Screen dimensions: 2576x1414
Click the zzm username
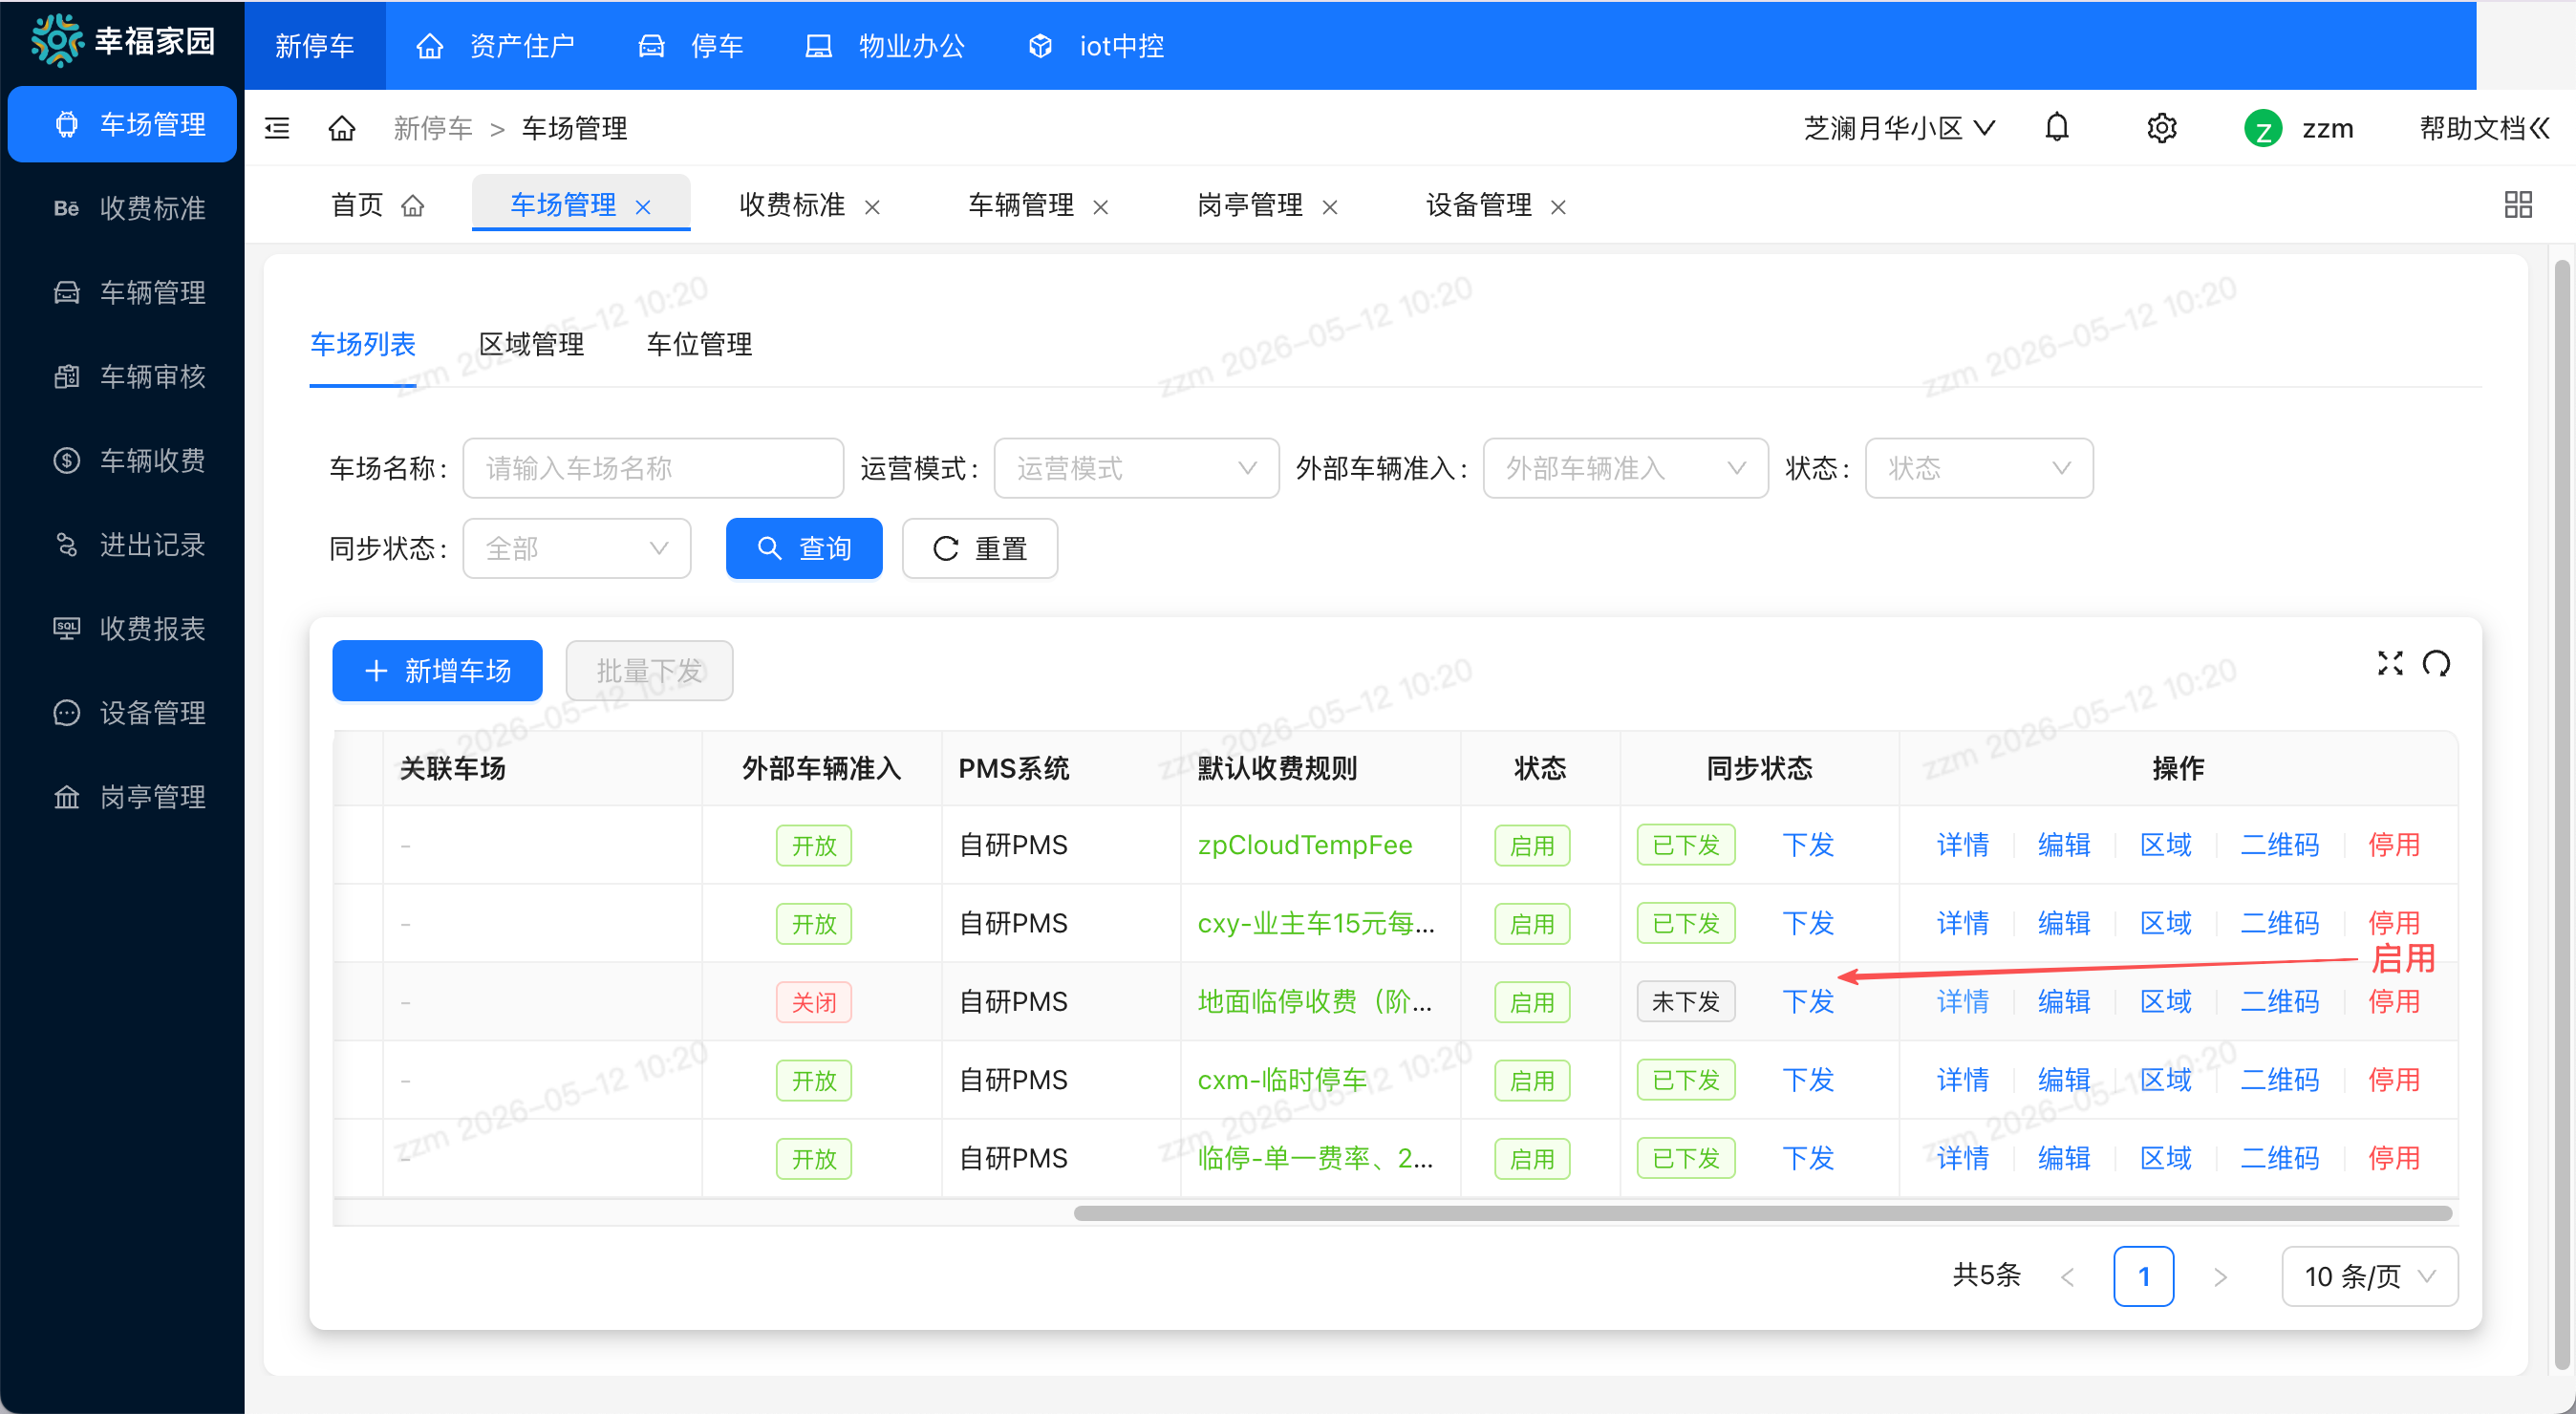[2327, 128]
